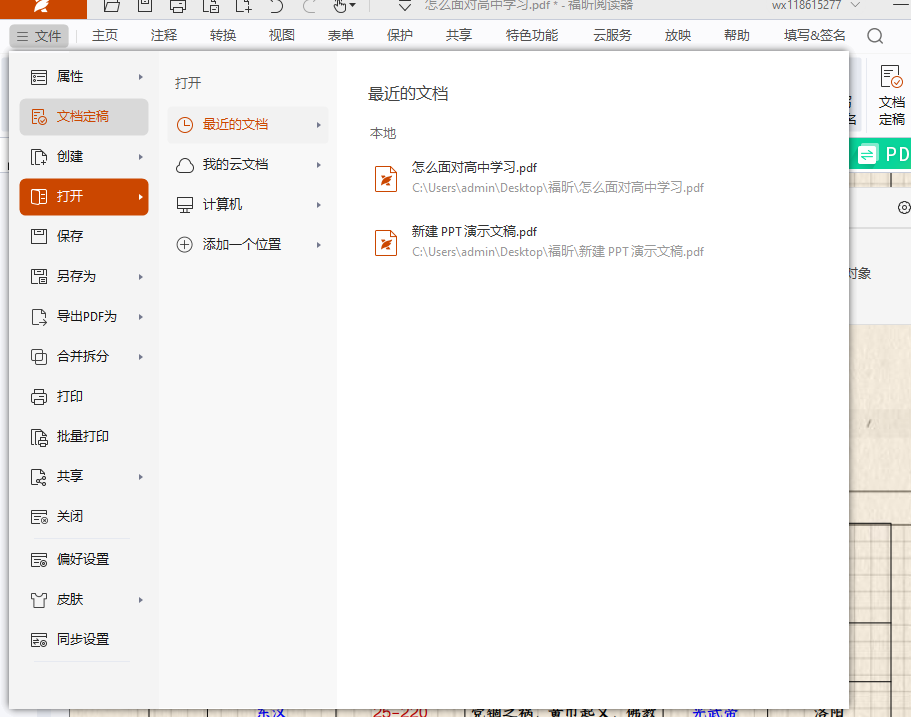Click the search magnifier icon in ribbon
911x717 pixels.
click(x=875, y=36)
